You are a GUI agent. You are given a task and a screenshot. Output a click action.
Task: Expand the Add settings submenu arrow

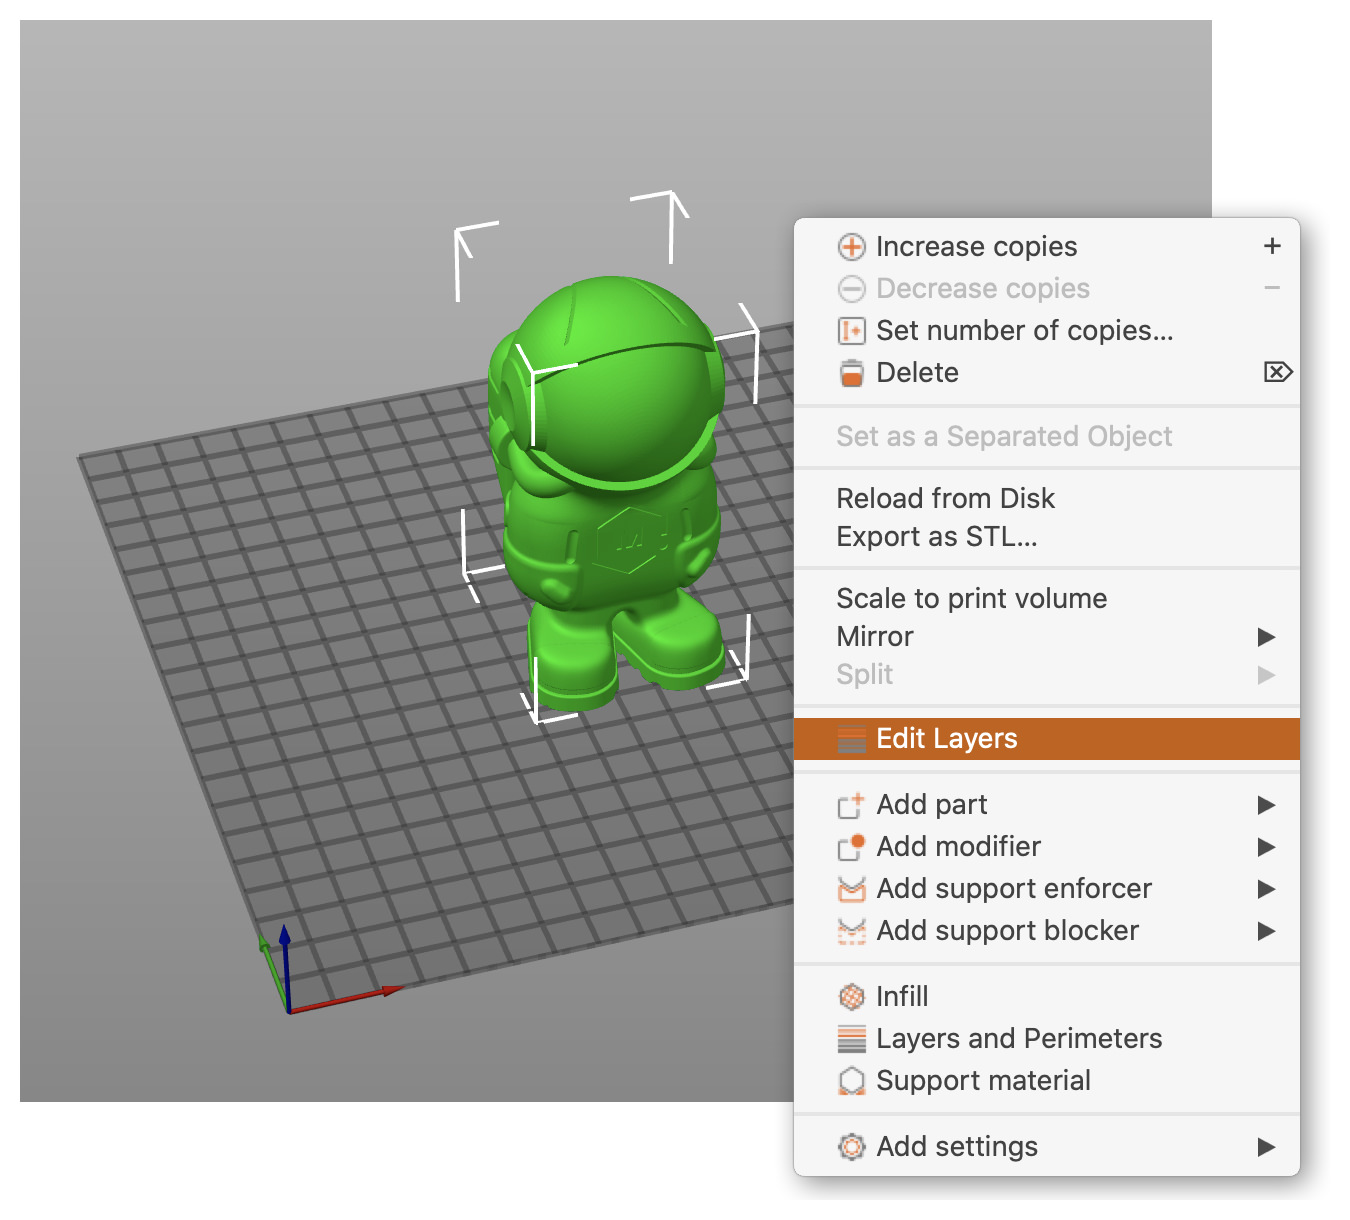coord(1266,1147)
